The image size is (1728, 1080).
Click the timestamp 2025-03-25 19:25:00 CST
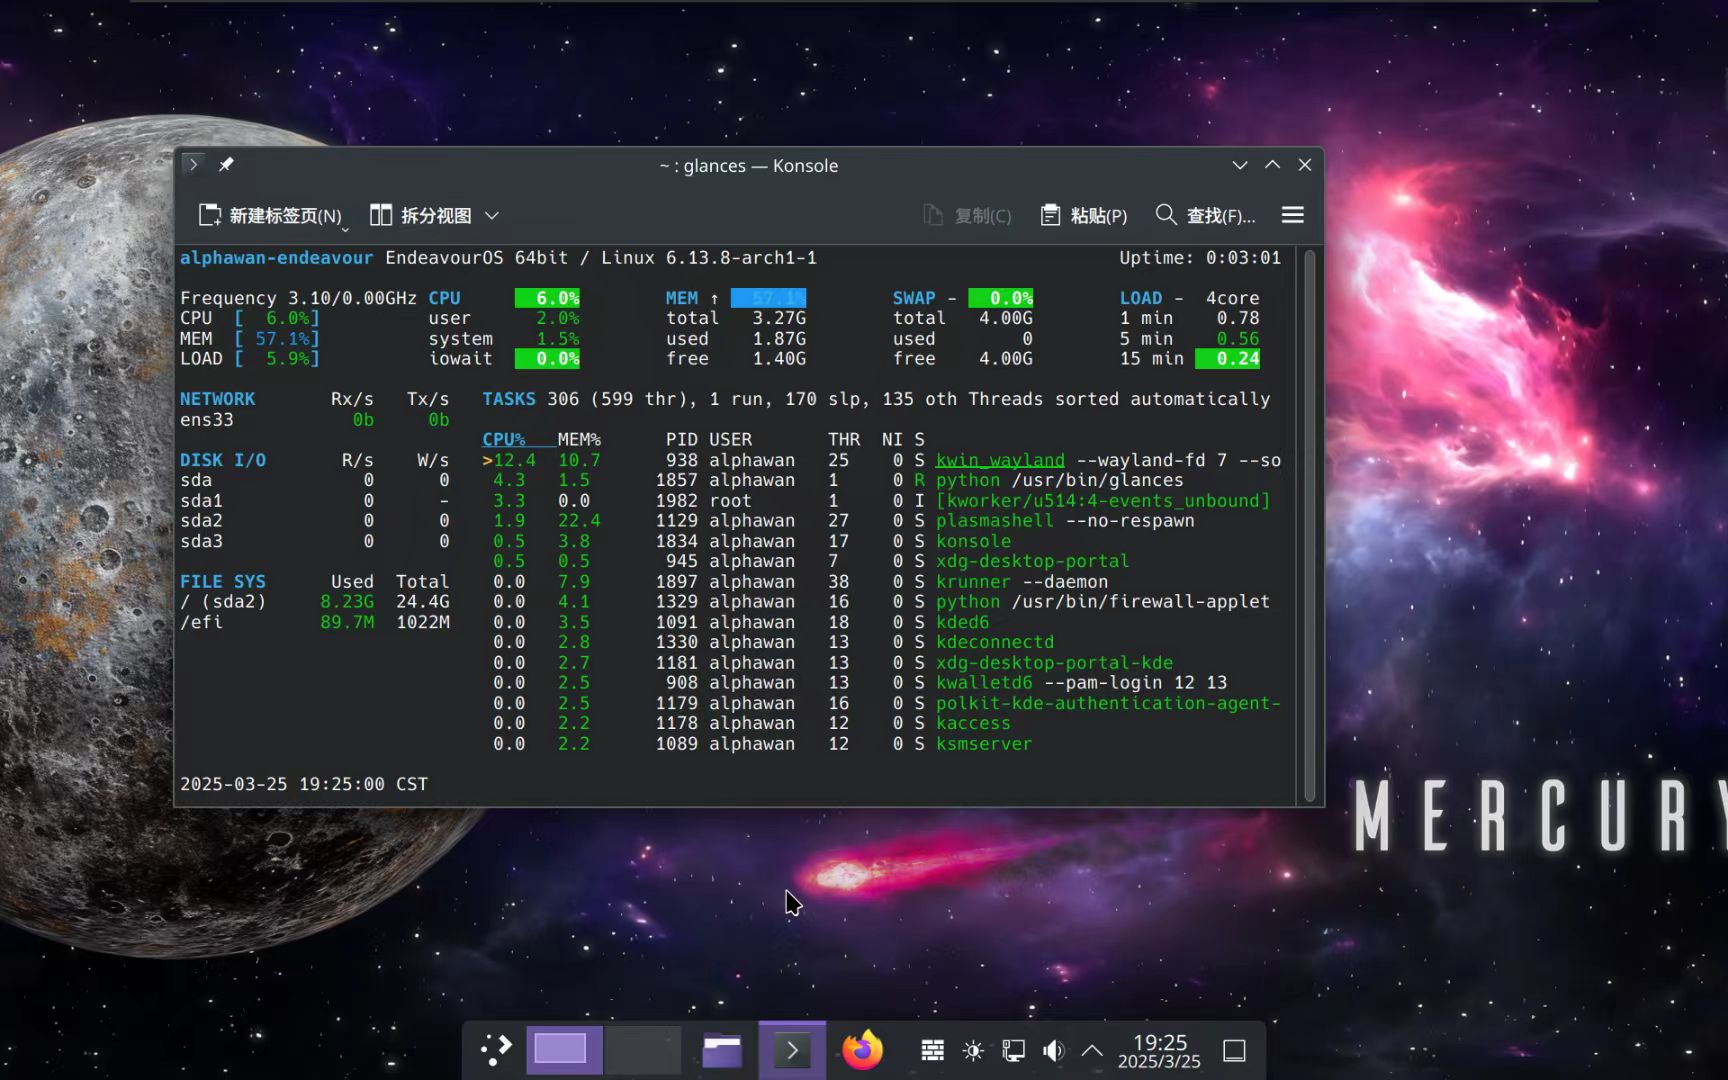point(304,784)
